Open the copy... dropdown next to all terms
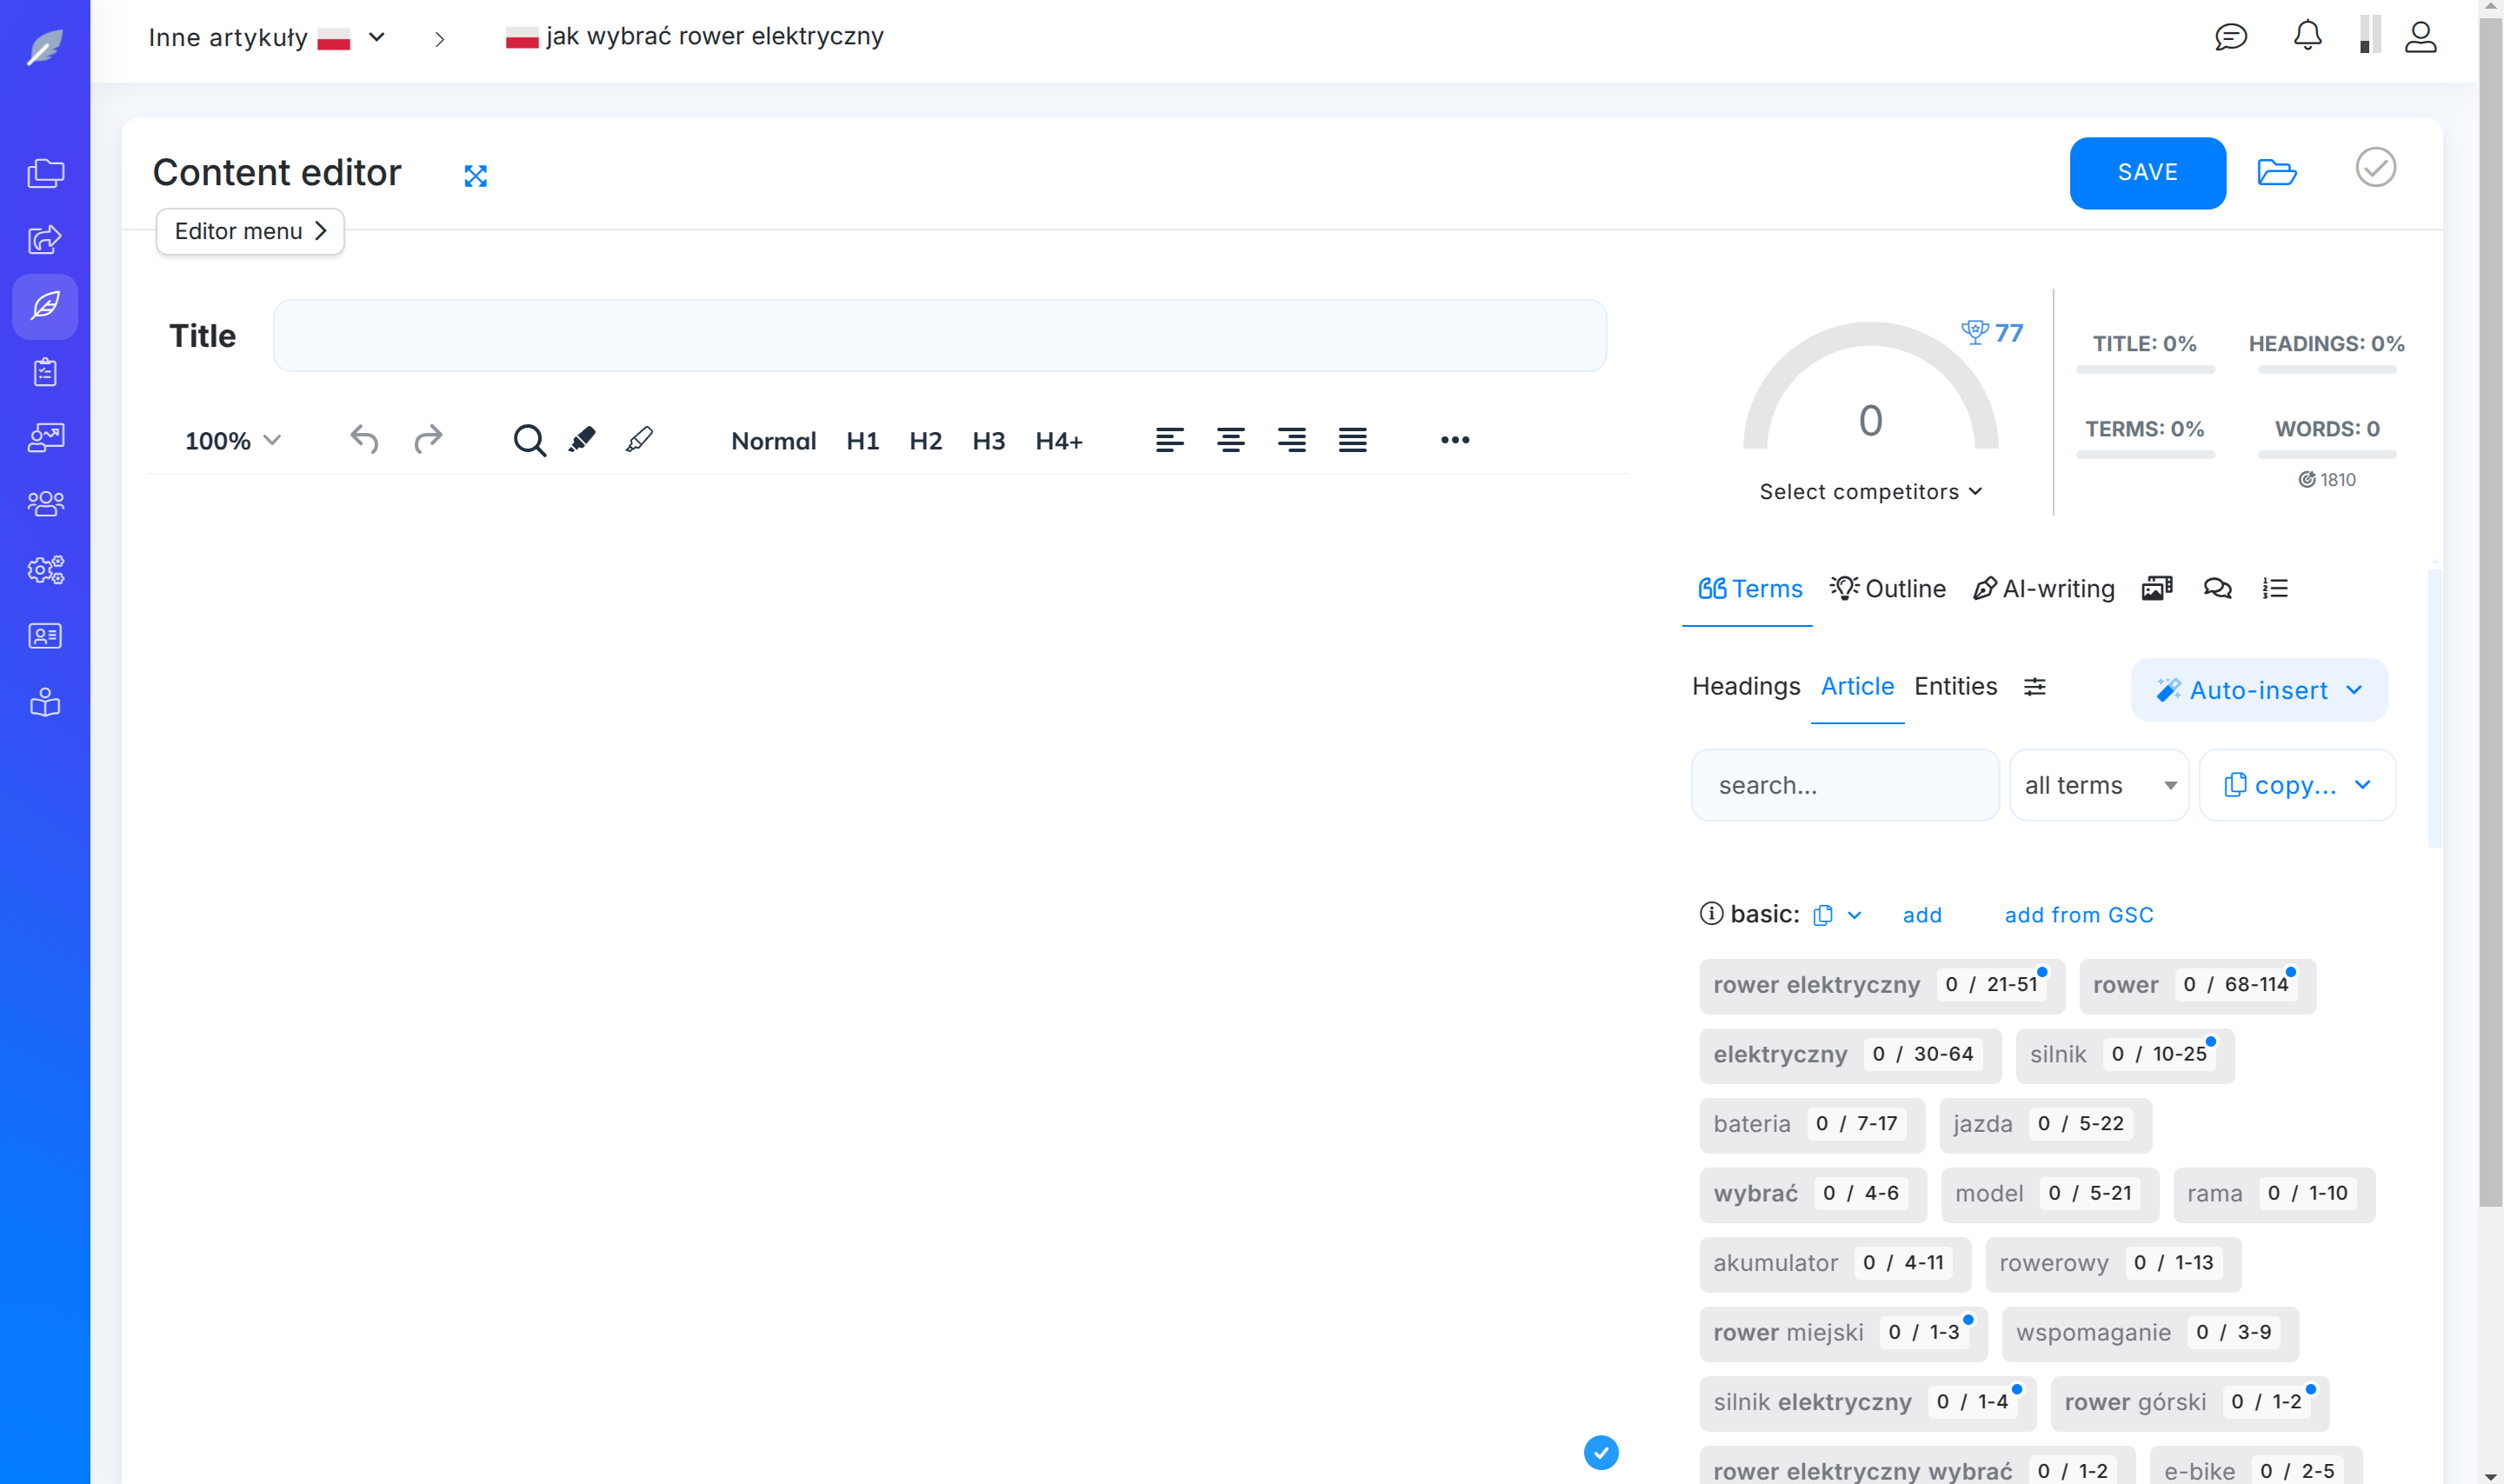 coord(2297,785)
